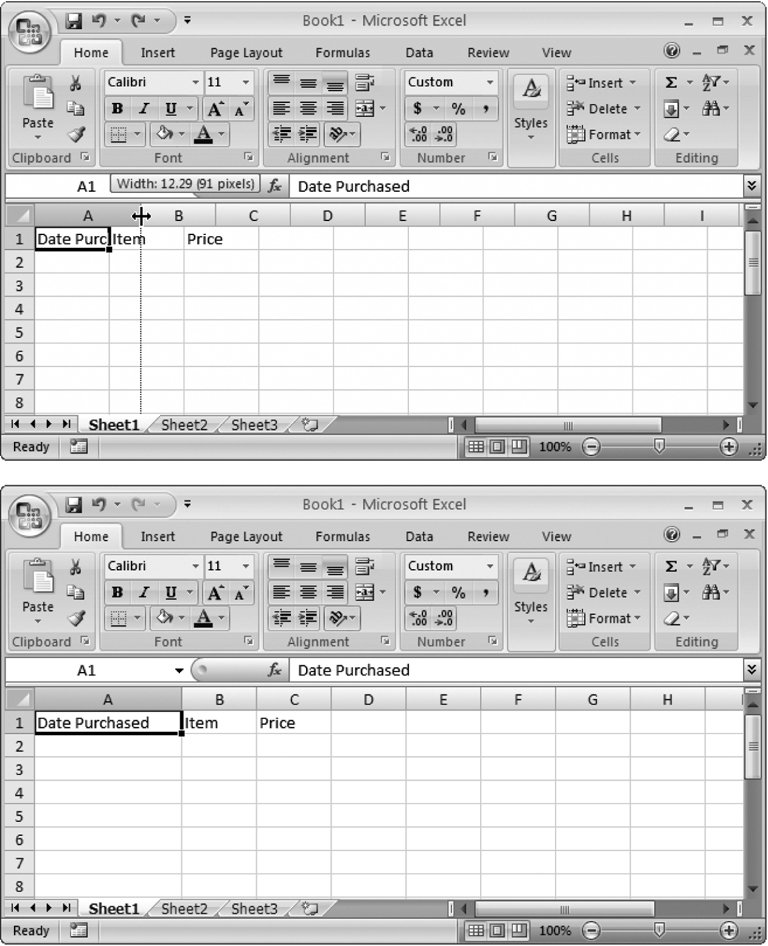Click Grow Font icon in top window
Screen dimensions: 768x946
click(215, 109)
